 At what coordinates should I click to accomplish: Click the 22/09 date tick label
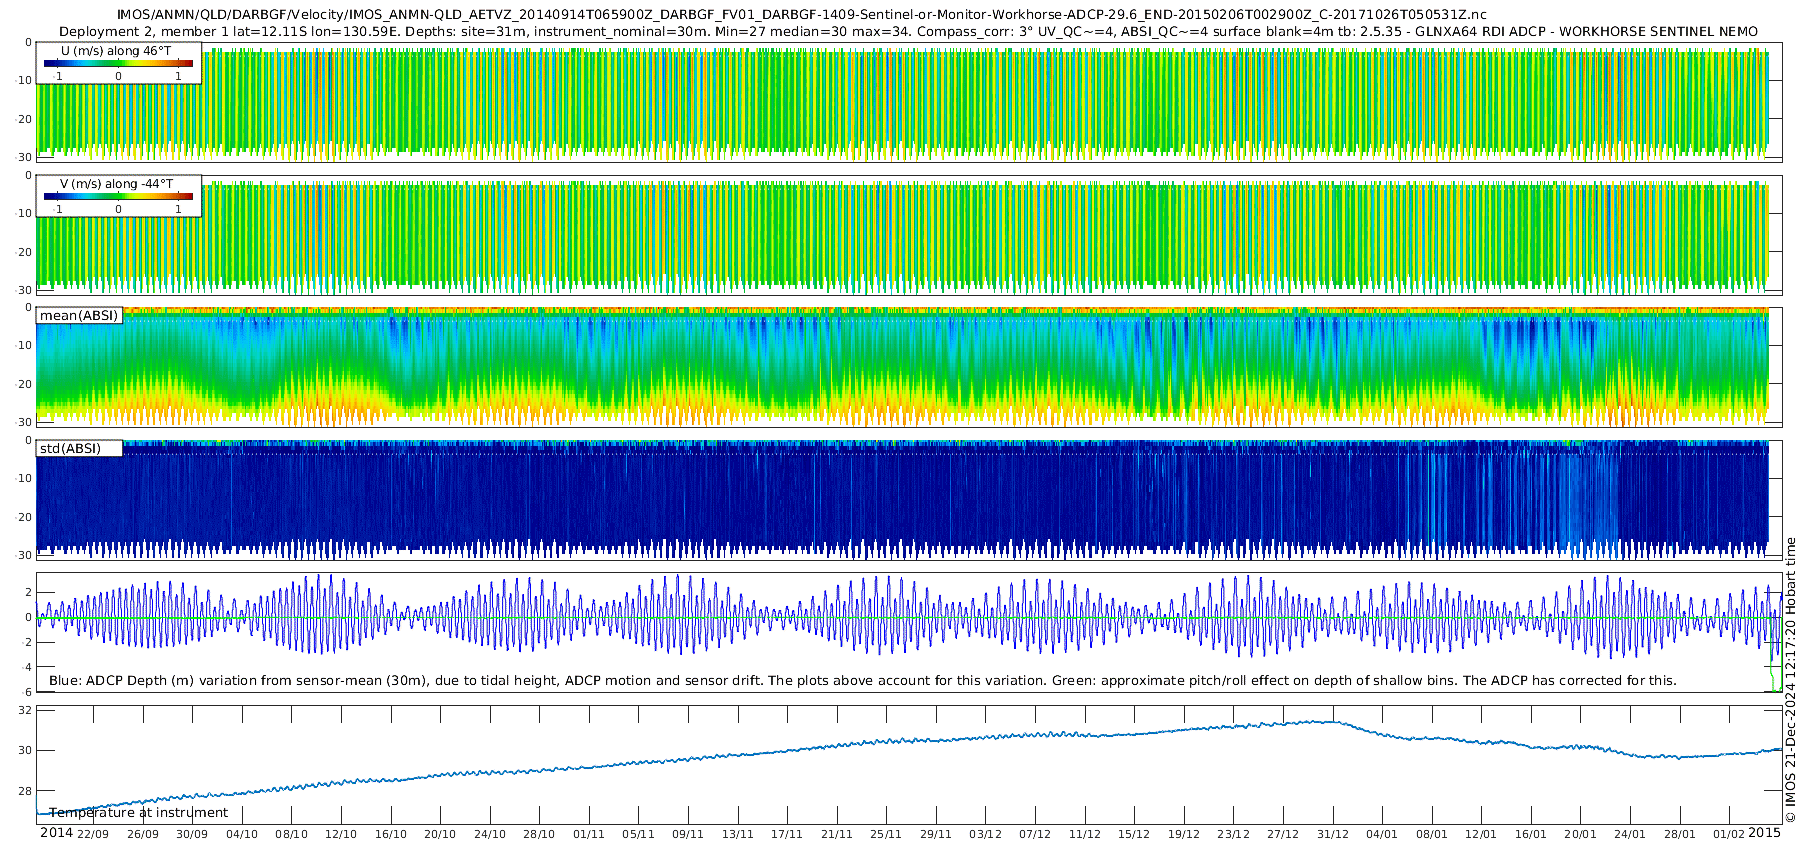pos(93,834)
